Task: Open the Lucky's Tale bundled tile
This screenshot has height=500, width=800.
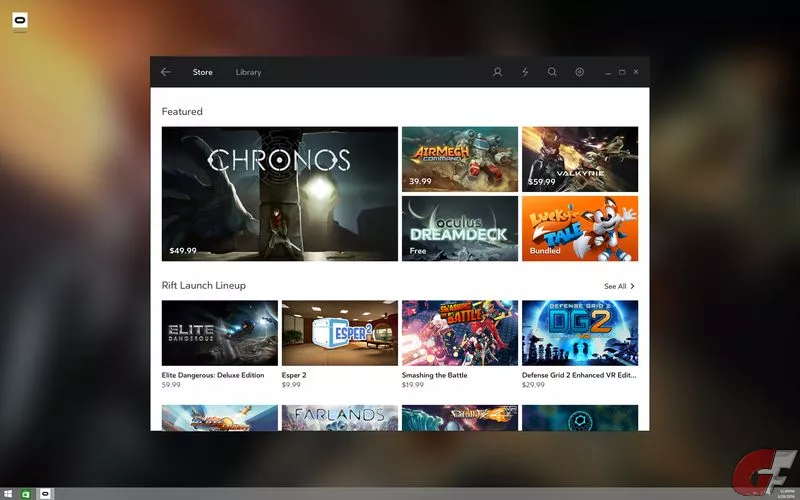Action: [579, 228]
